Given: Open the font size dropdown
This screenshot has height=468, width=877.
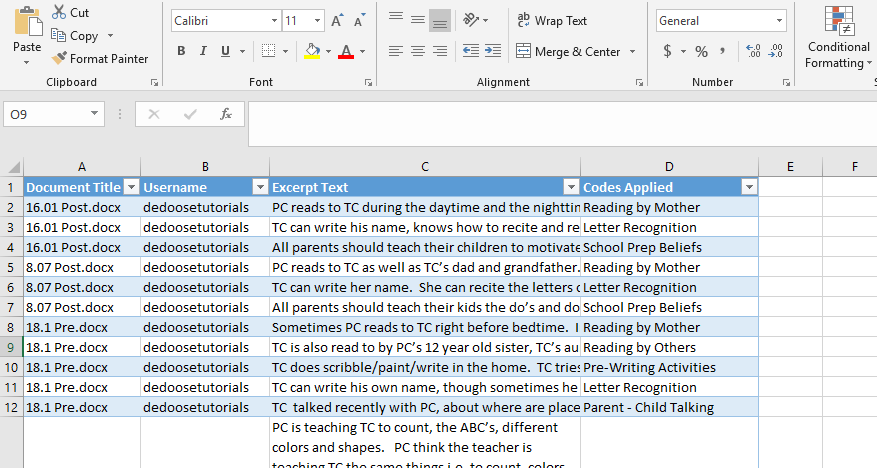Looking at the screenshot, I should click(317, 21).
